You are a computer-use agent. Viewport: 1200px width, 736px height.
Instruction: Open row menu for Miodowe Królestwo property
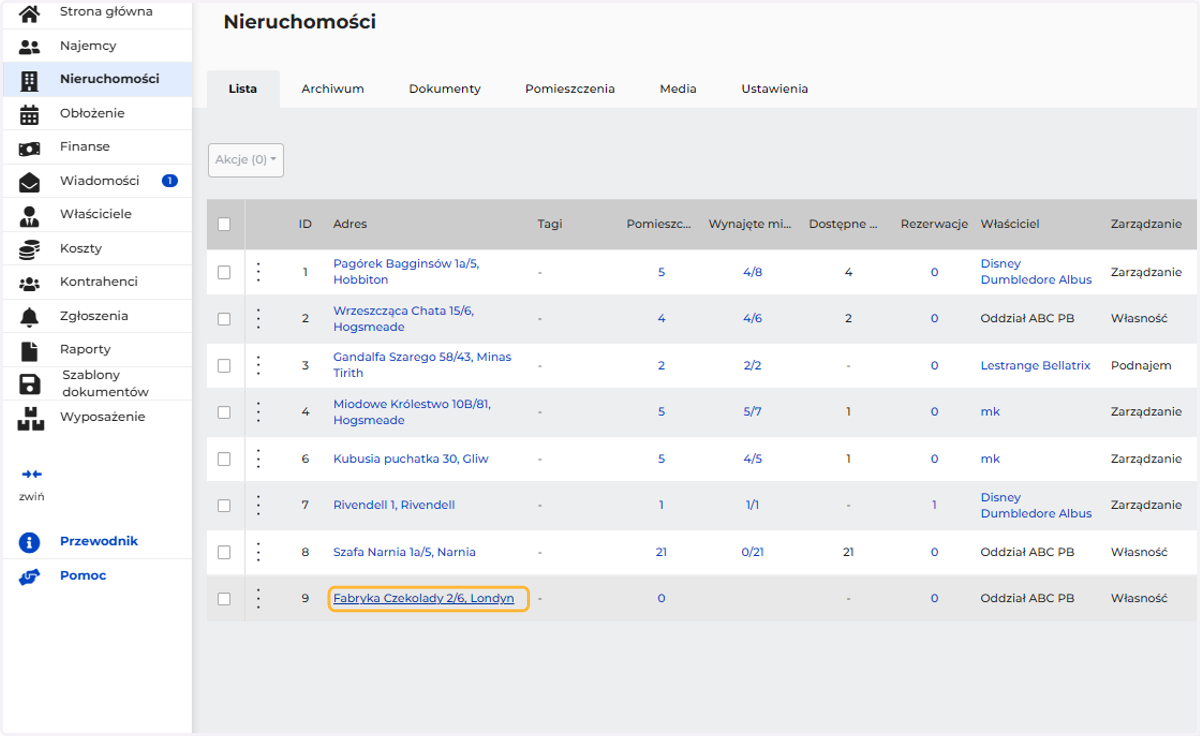pyautogui.click(x=258, y=412)
